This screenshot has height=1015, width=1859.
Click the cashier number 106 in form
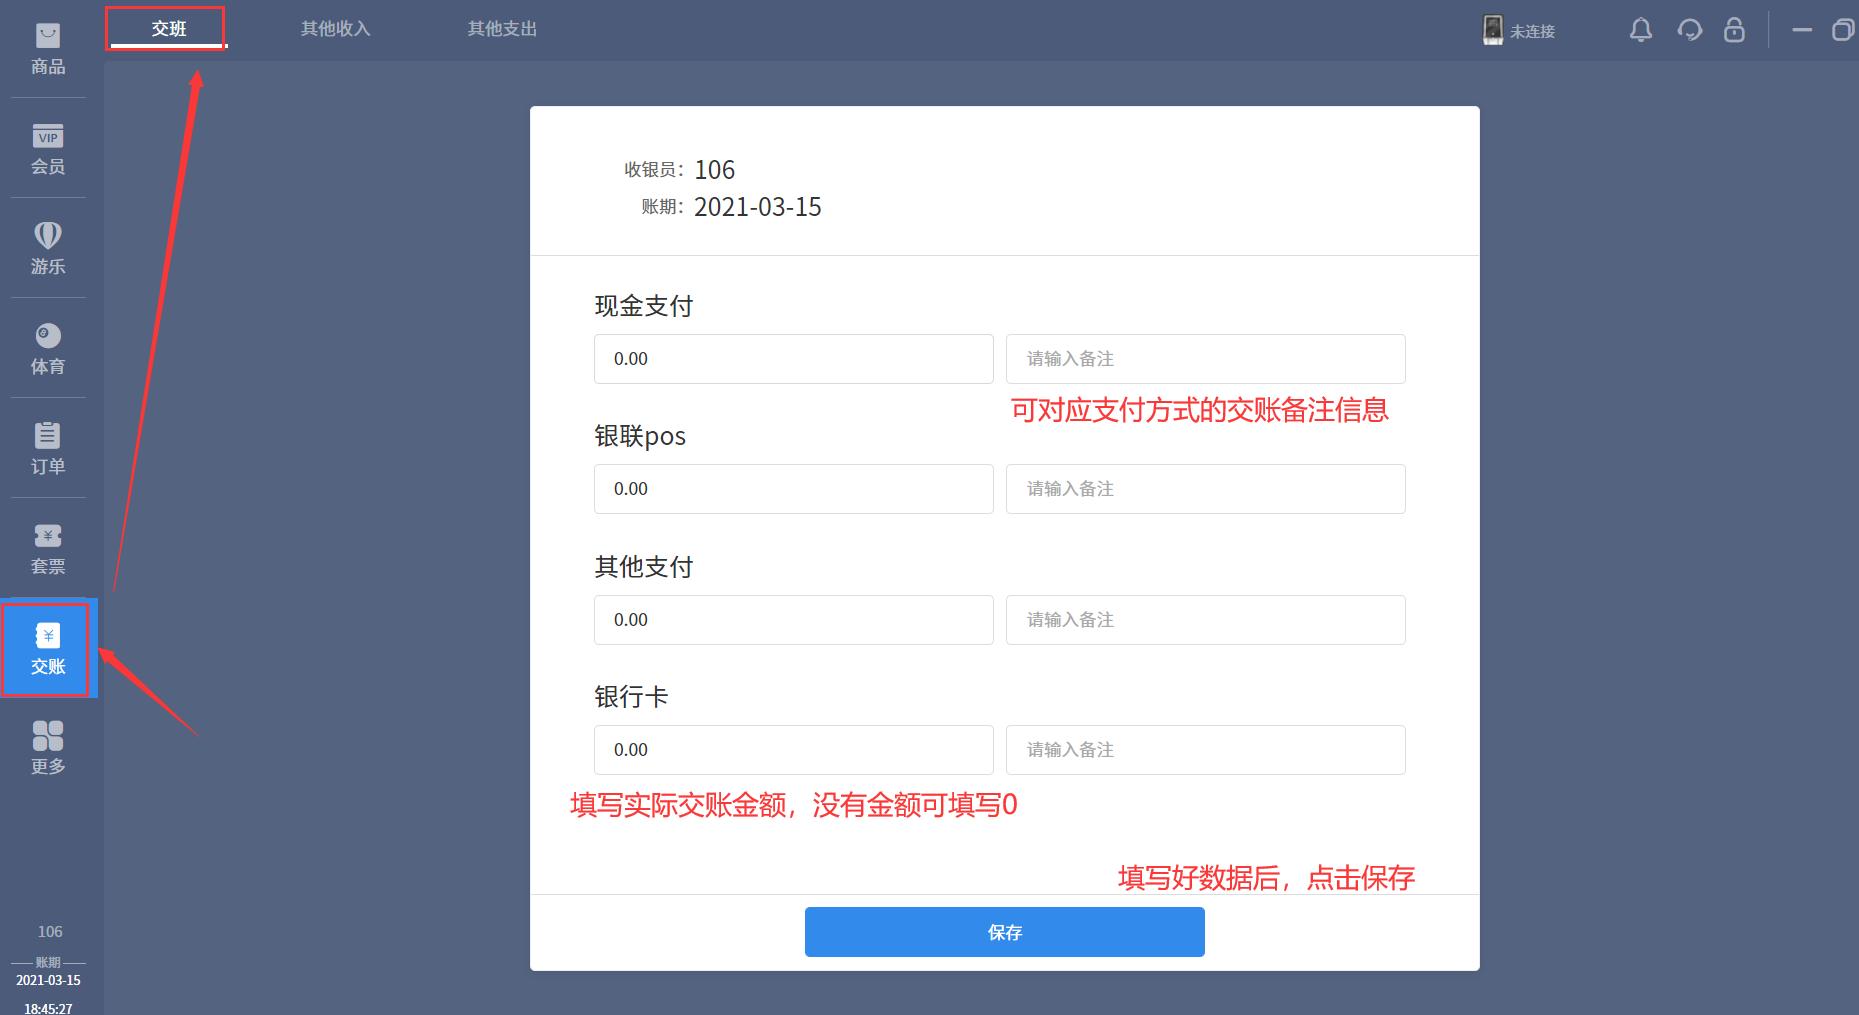tap(714, 170)
